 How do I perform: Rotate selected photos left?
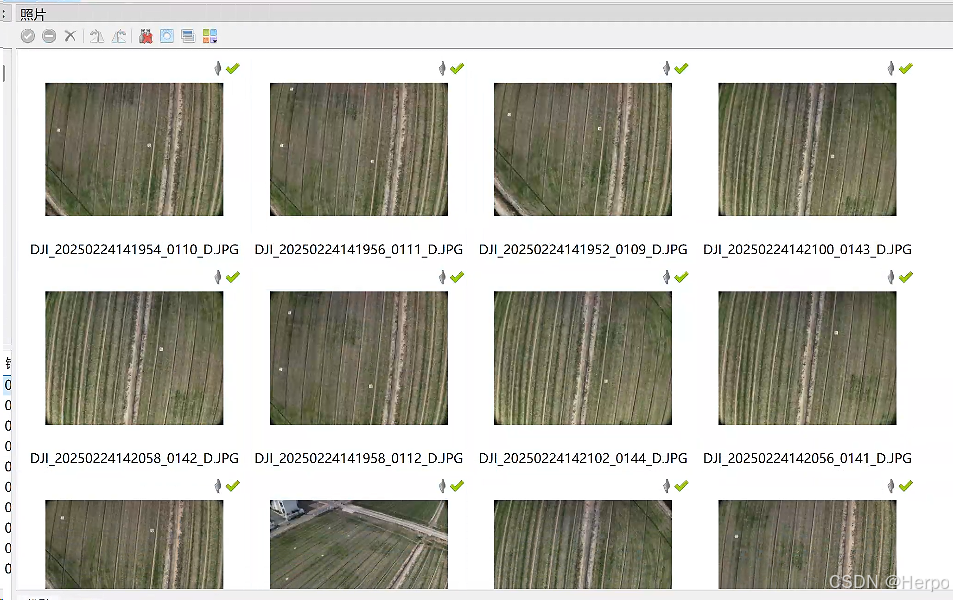(x=97, y=36)
